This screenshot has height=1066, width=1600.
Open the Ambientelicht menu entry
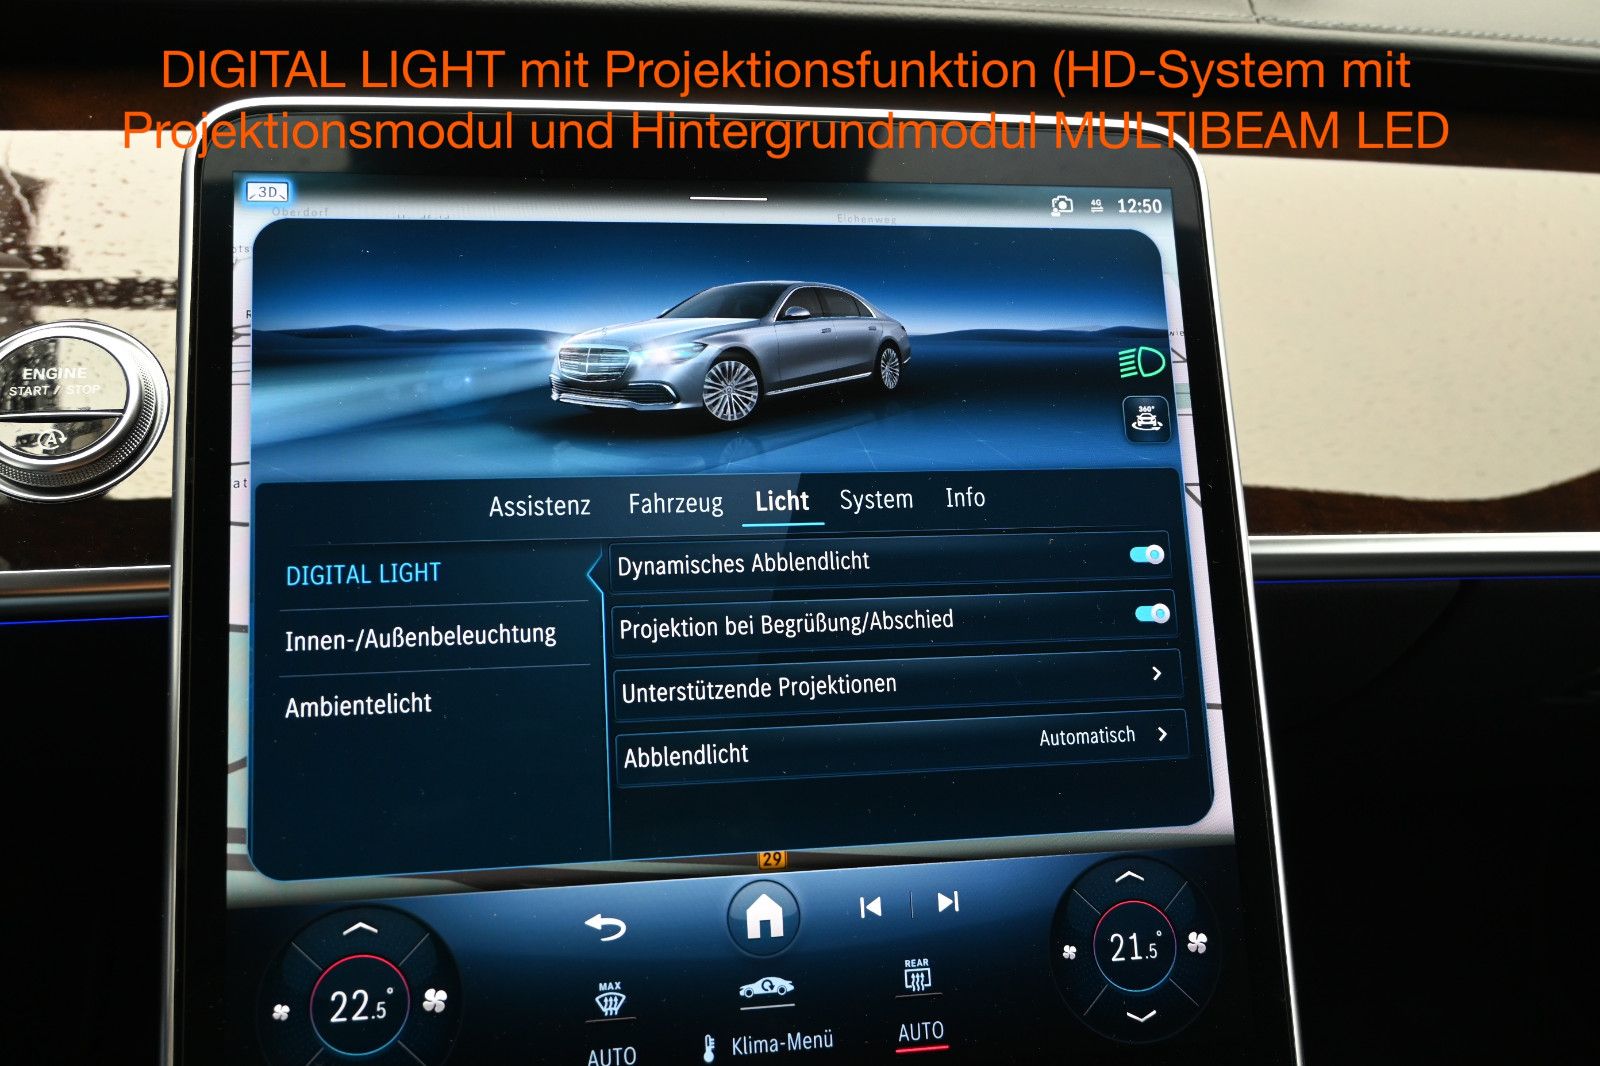(358, 705)
